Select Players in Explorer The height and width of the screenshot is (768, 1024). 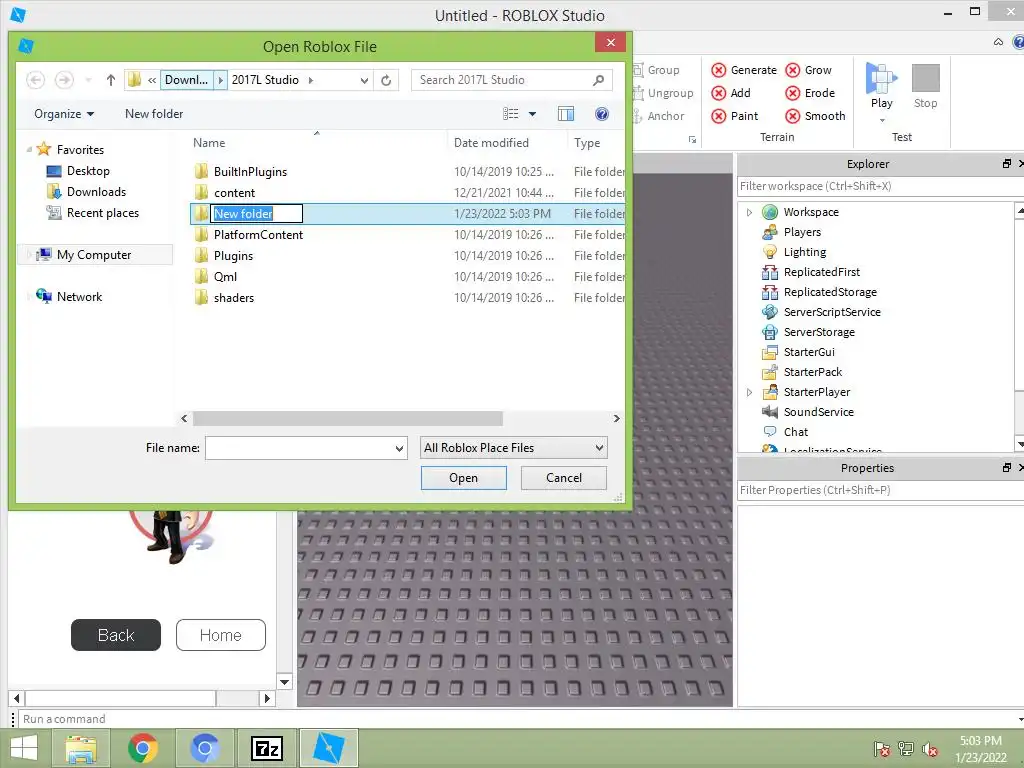[x=802, y=232]
